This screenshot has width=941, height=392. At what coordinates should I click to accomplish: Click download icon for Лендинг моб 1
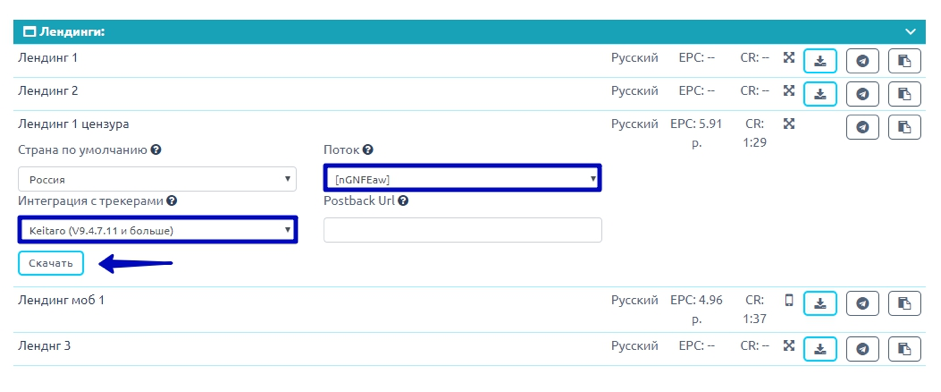[820, 303]
